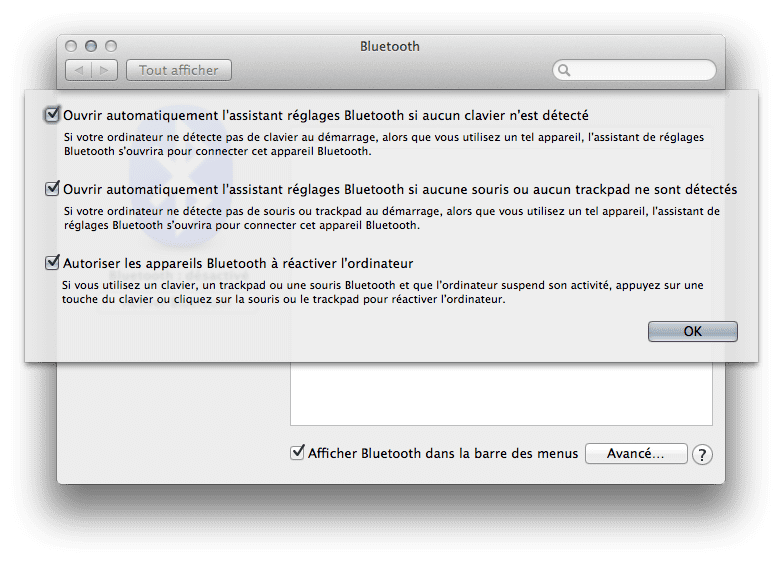
Task: Toggle auto-open assistant if no keyboard detected
Action: (x=52, y=115)
